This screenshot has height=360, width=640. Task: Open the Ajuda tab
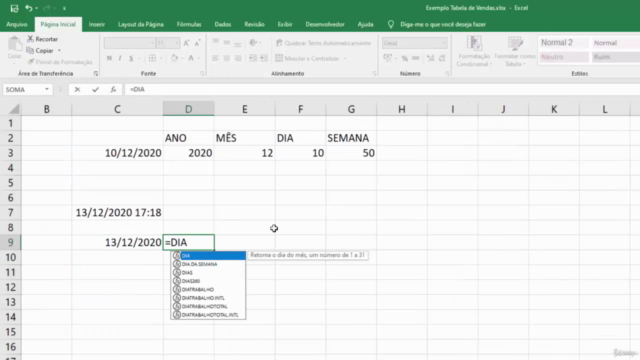[365, 24]
